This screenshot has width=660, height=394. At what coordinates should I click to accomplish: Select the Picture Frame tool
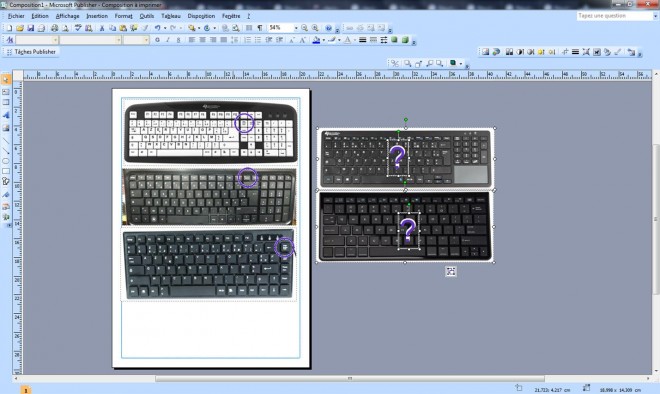click(6, 128)
